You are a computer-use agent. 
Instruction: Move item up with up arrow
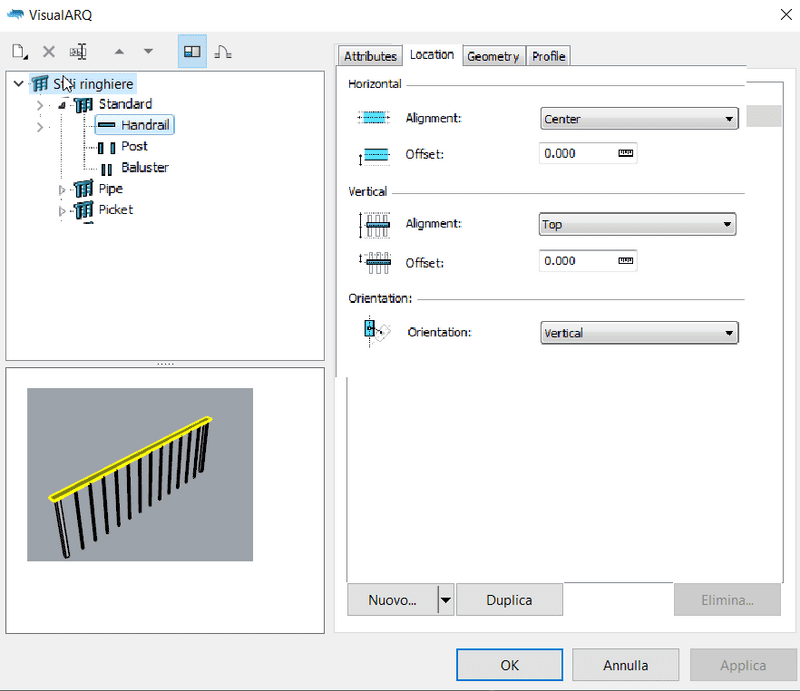coord(119,52)
